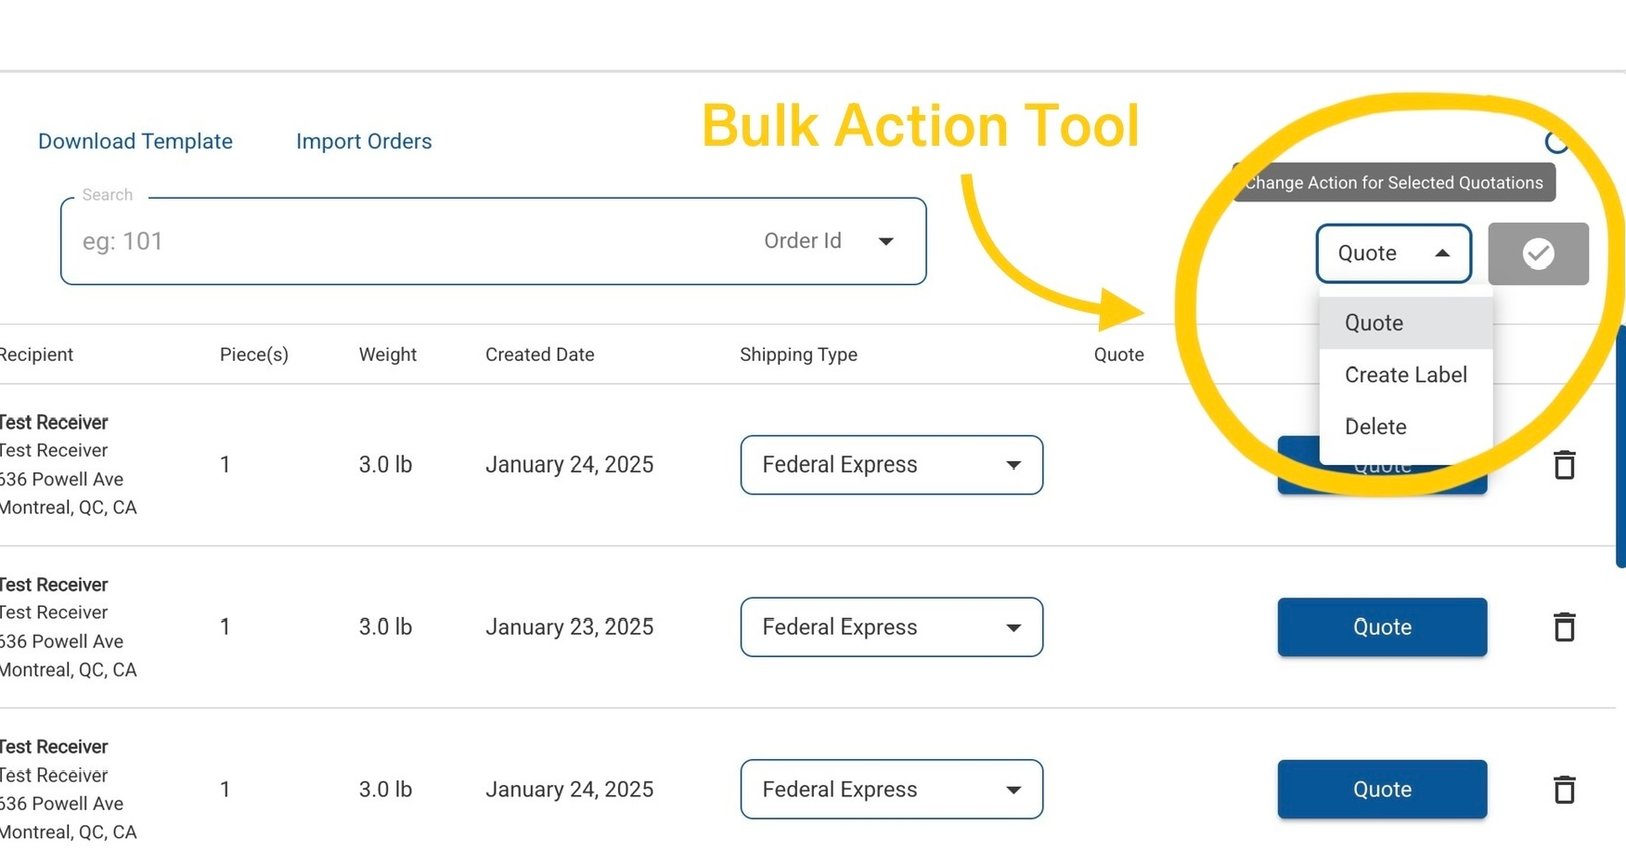Click the Download Template link

(135, 141)
